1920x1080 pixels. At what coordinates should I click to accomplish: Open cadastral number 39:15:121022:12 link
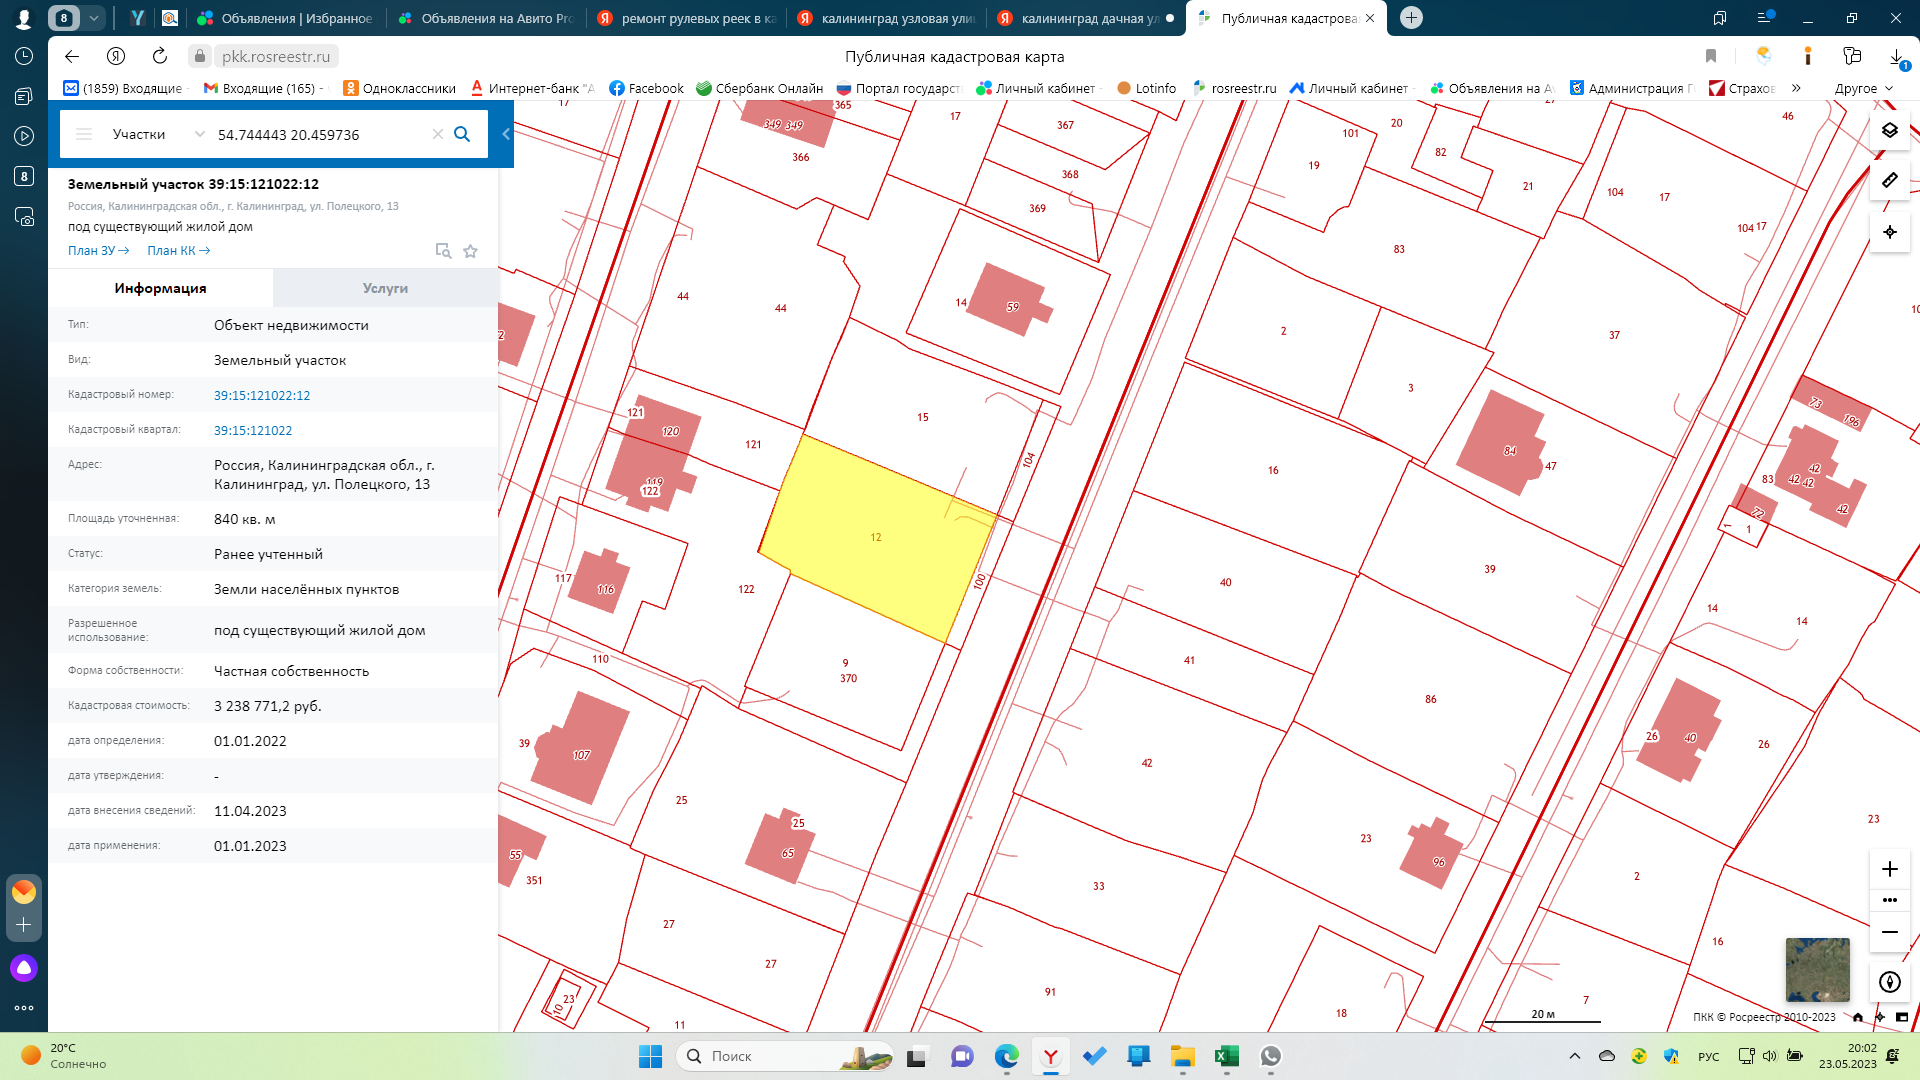(262, 395)
